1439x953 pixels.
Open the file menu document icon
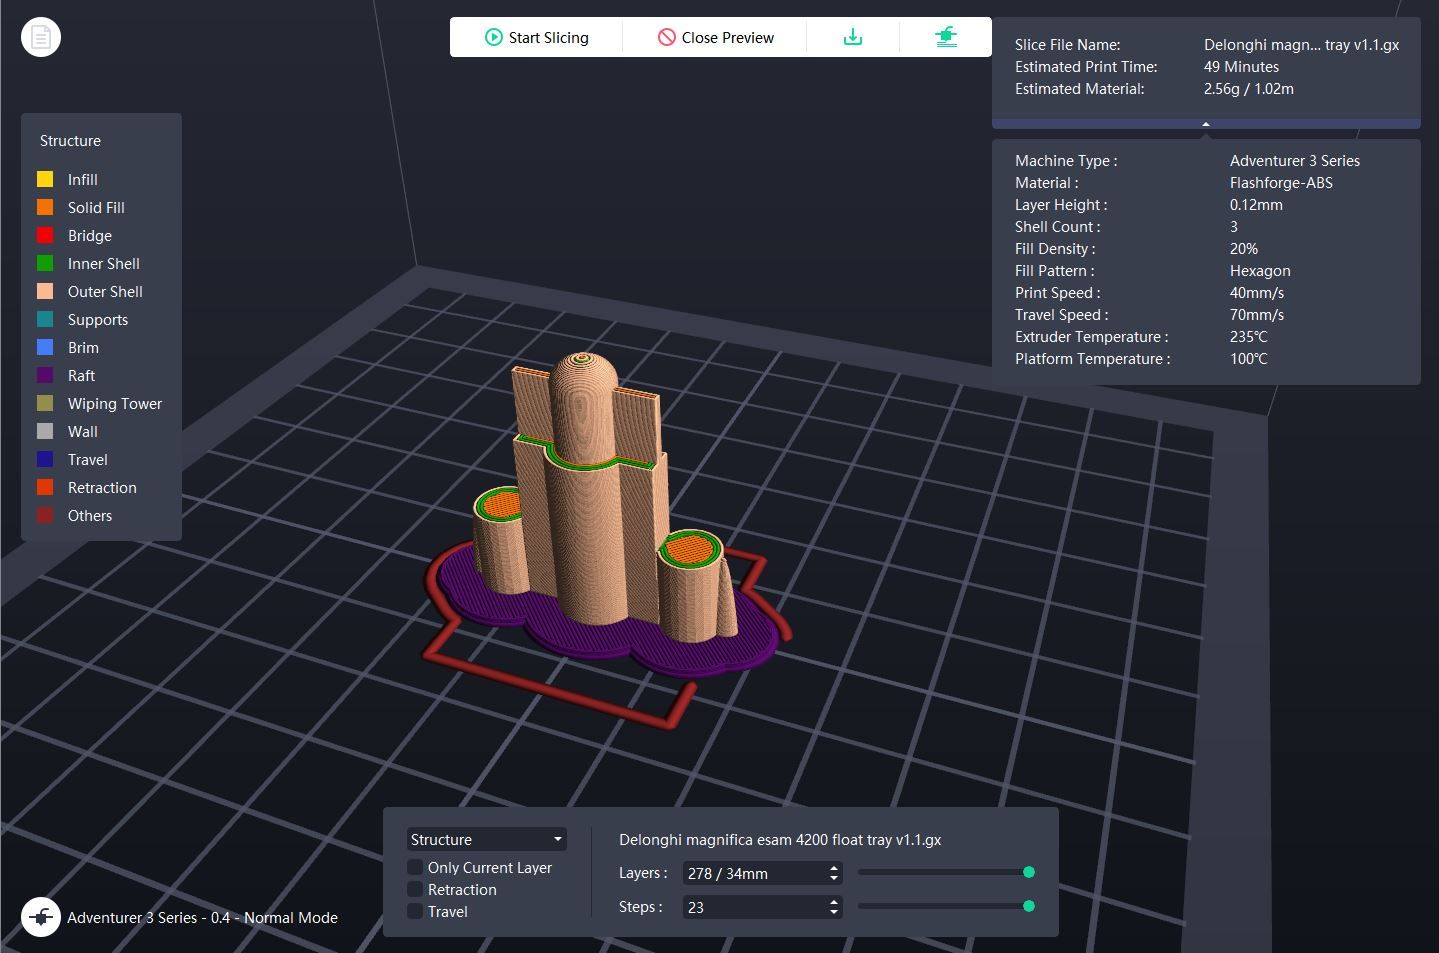pyautogui.click(x=41, y=37)
